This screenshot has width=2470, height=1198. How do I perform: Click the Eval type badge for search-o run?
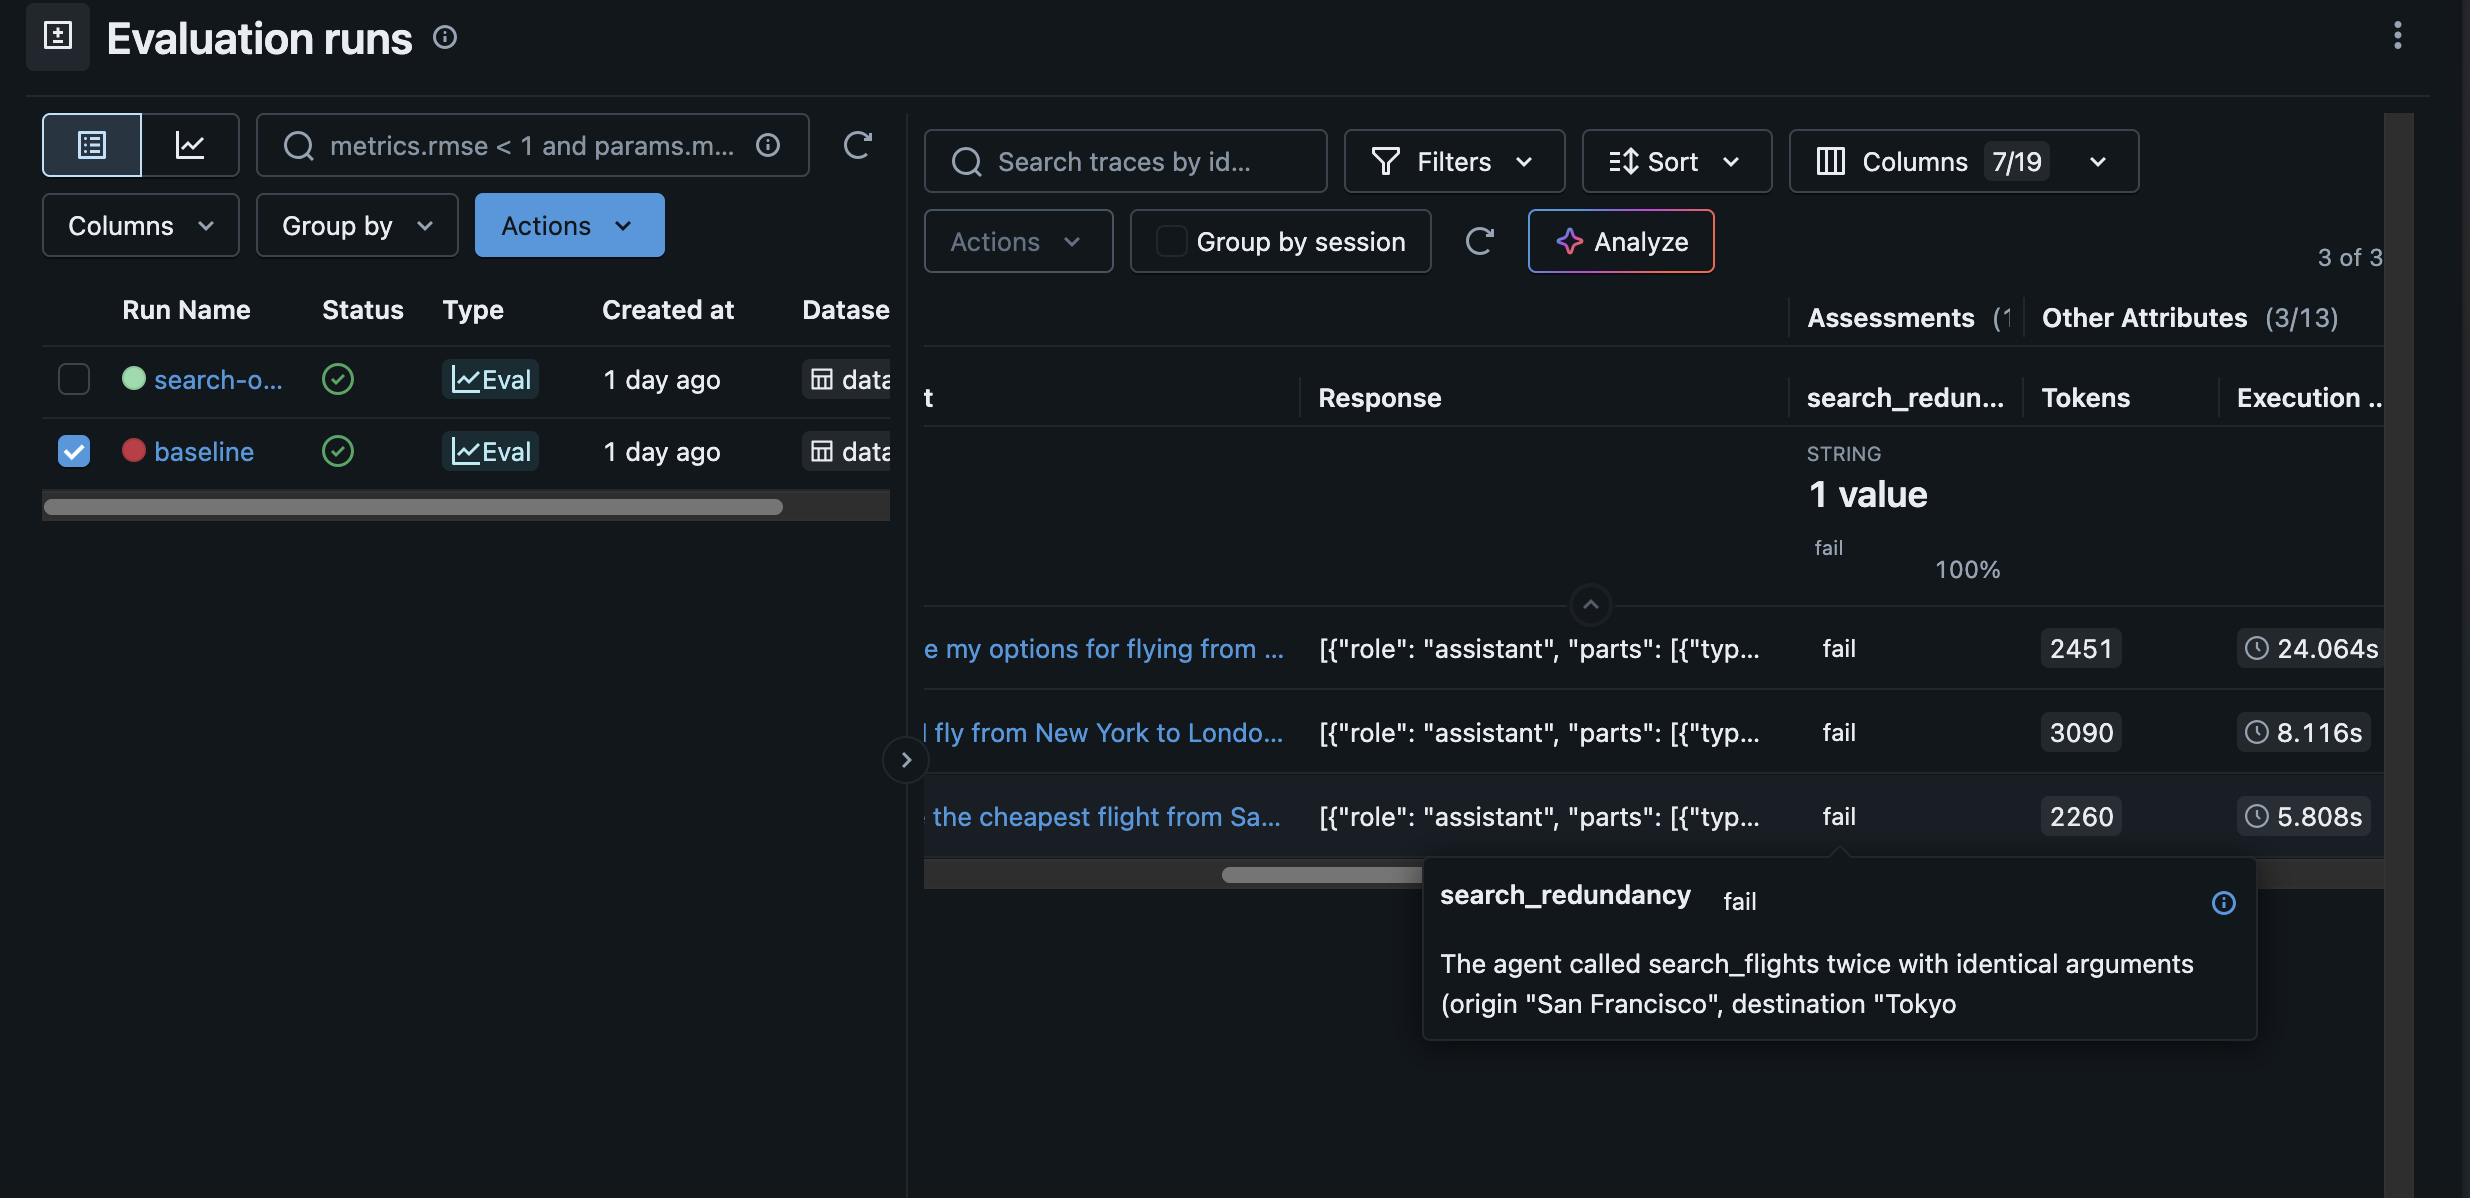tap(491, 379)
